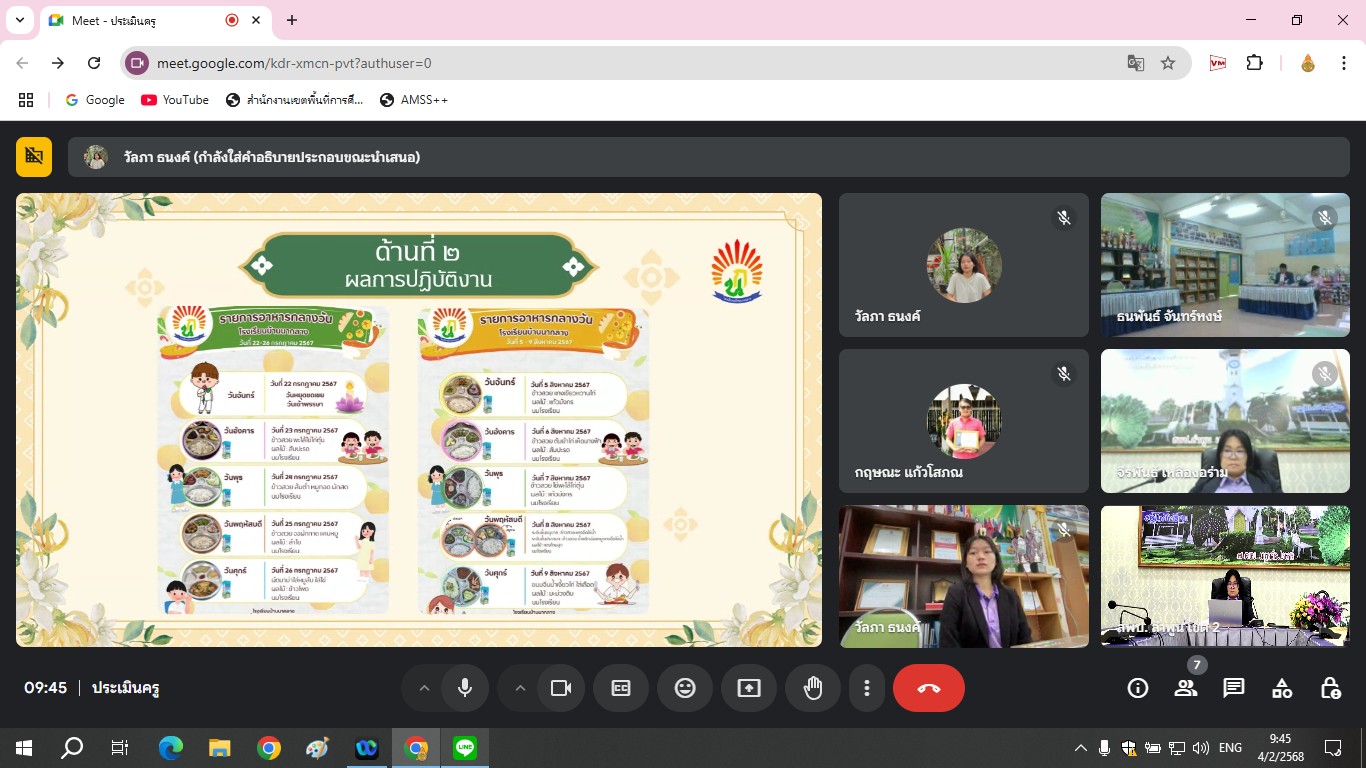This screenshot has width=1366, height=768.
Task: Click the red leave call button
Action: 928,688
